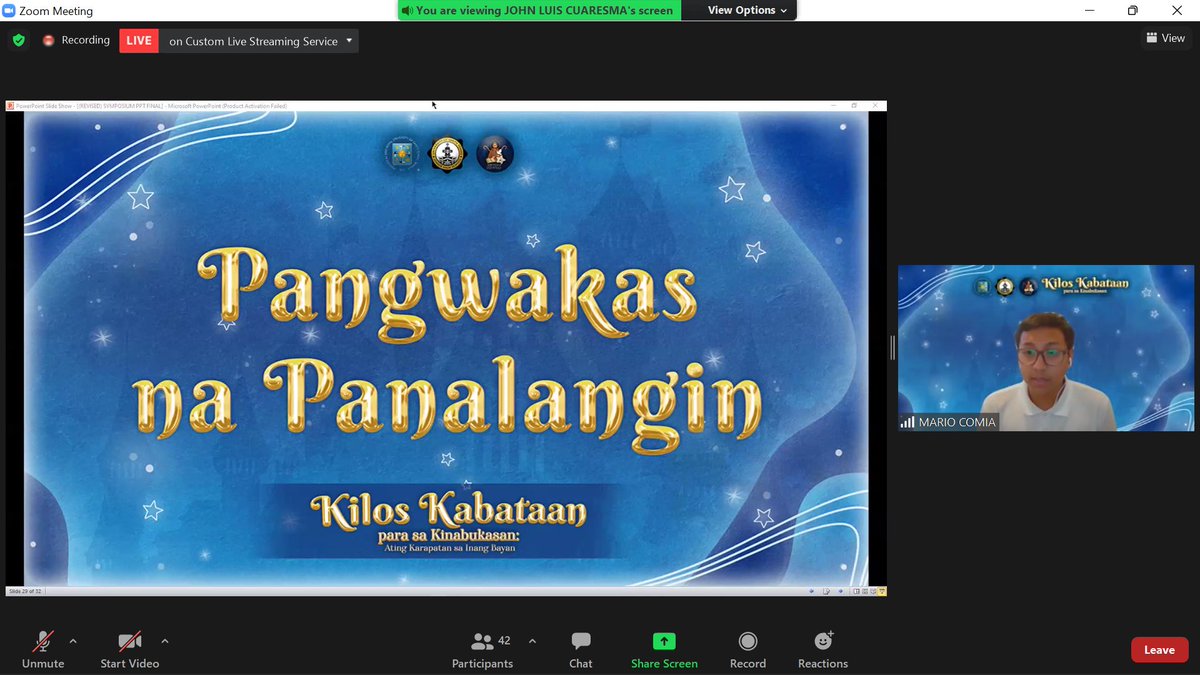
Task: Open the Custom Live Streaming Service dropdown
Action: click(x=259, y=41)
